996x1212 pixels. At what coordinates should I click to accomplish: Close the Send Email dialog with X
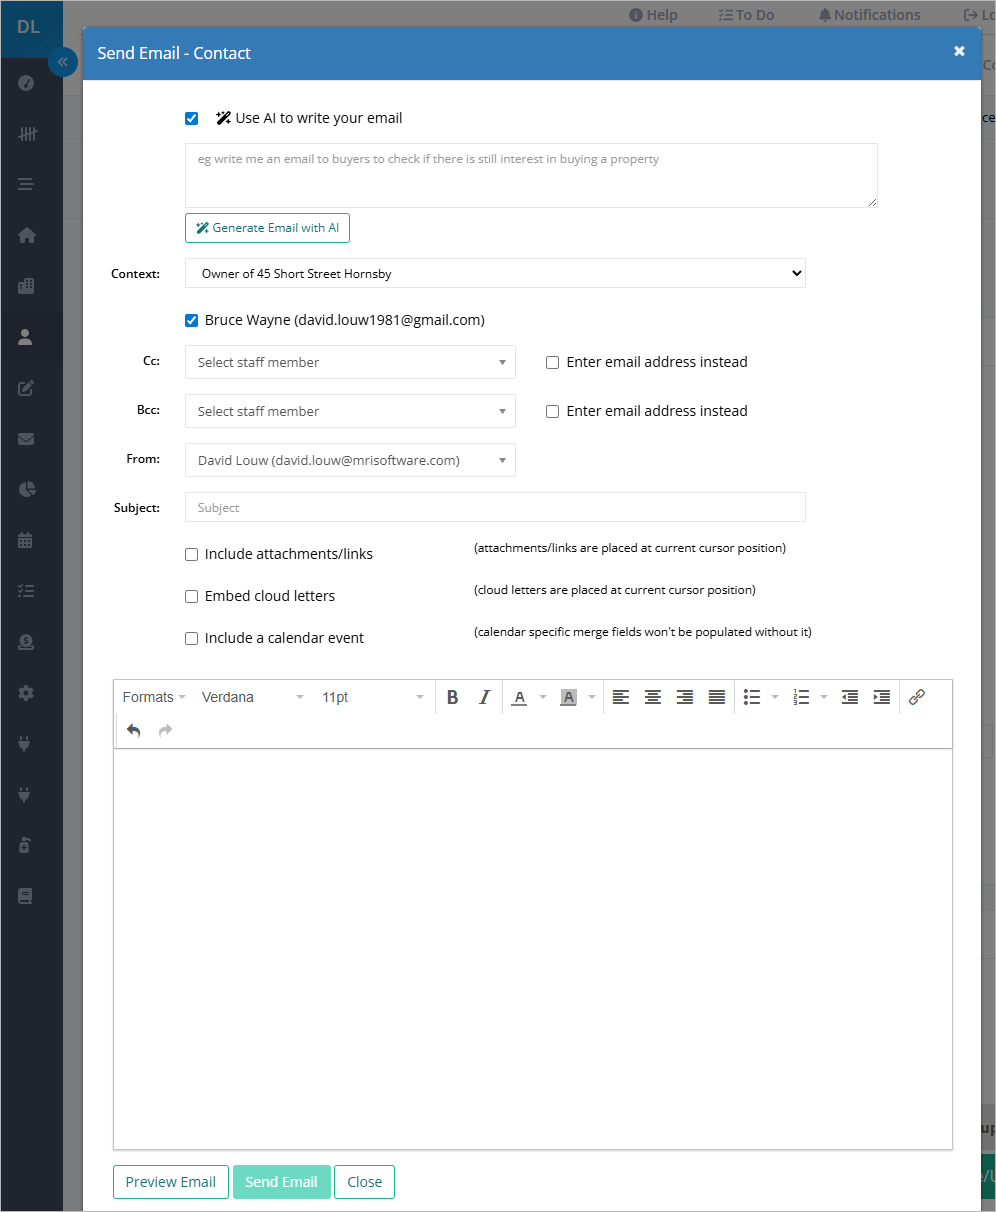(x=959, y=51)
